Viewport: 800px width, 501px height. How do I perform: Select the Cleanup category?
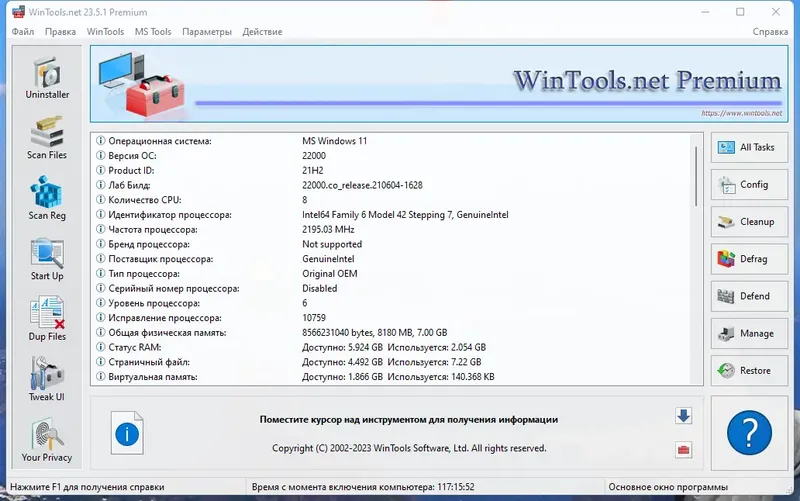[x=749, y=222]
